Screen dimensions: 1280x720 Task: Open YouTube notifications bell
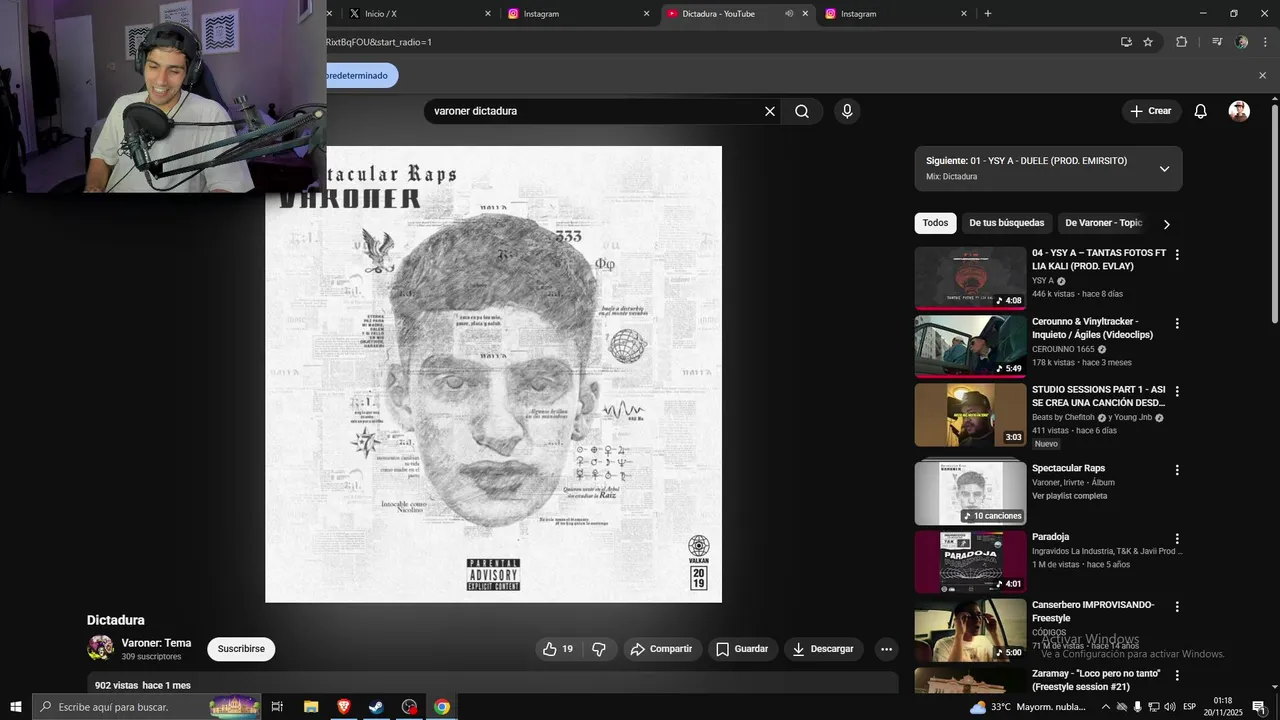click(1200, 111)
